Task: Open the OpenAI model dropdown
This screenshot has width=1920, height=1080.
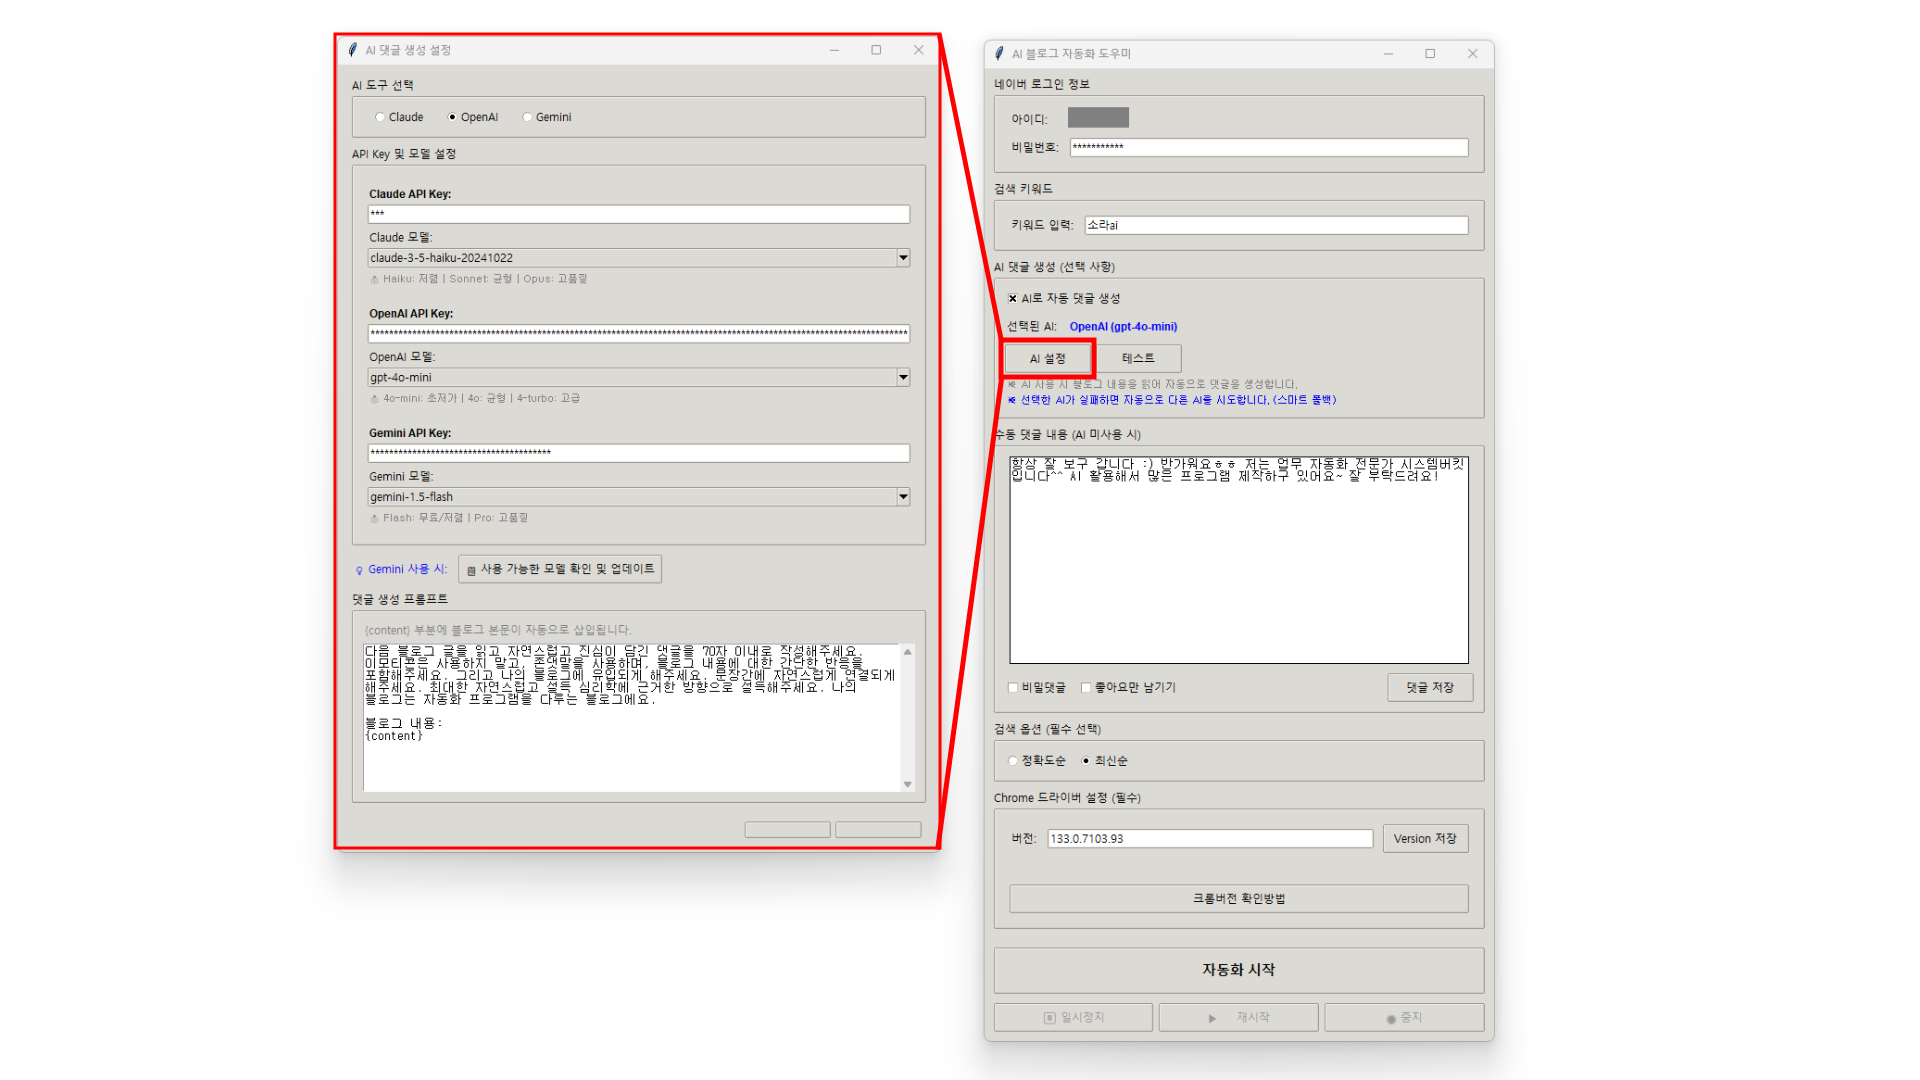Action: [x=902, y=377]
